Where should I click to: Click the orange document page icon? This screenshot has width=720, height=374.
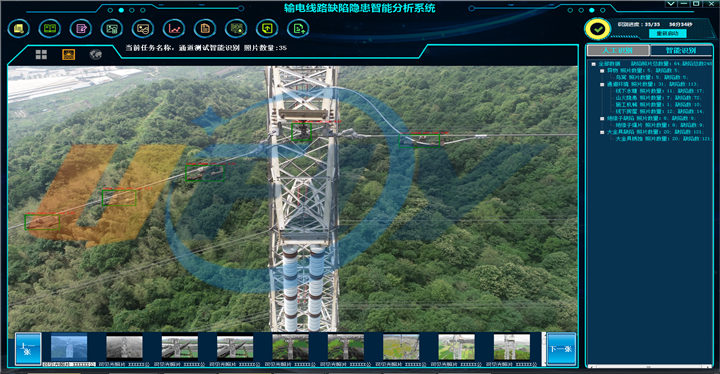point(205,29)
